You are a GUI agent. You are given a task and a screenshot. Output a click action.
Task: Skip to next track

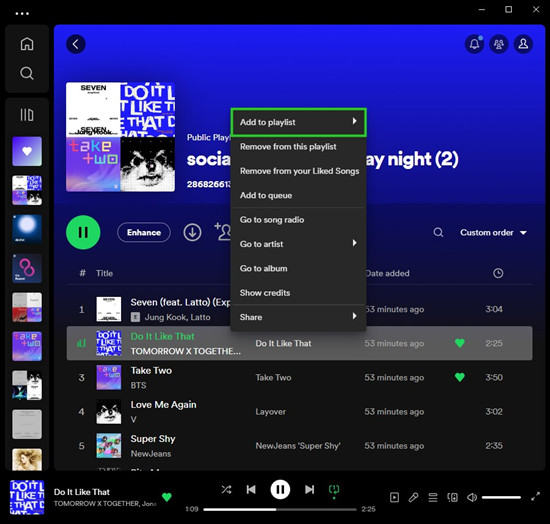click(309, 490)
